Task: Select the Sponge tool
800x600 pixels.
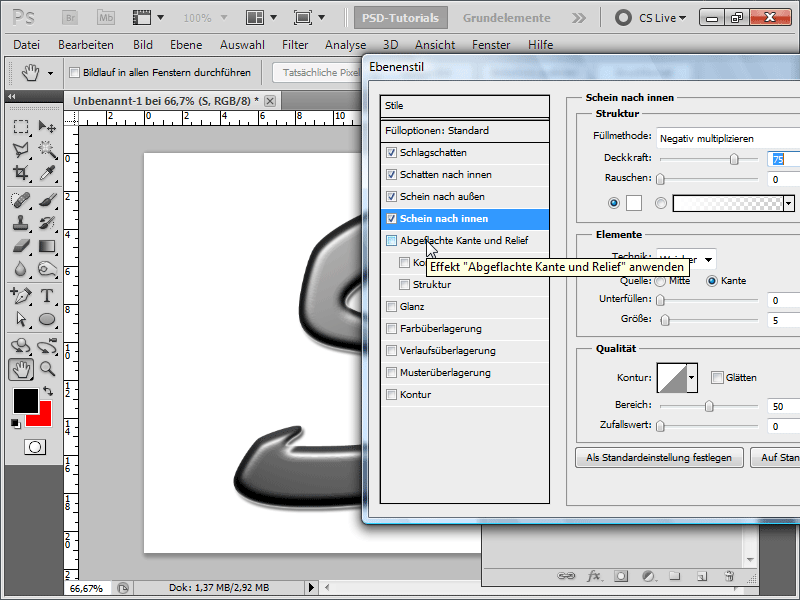Action: [x=47, y=269]
